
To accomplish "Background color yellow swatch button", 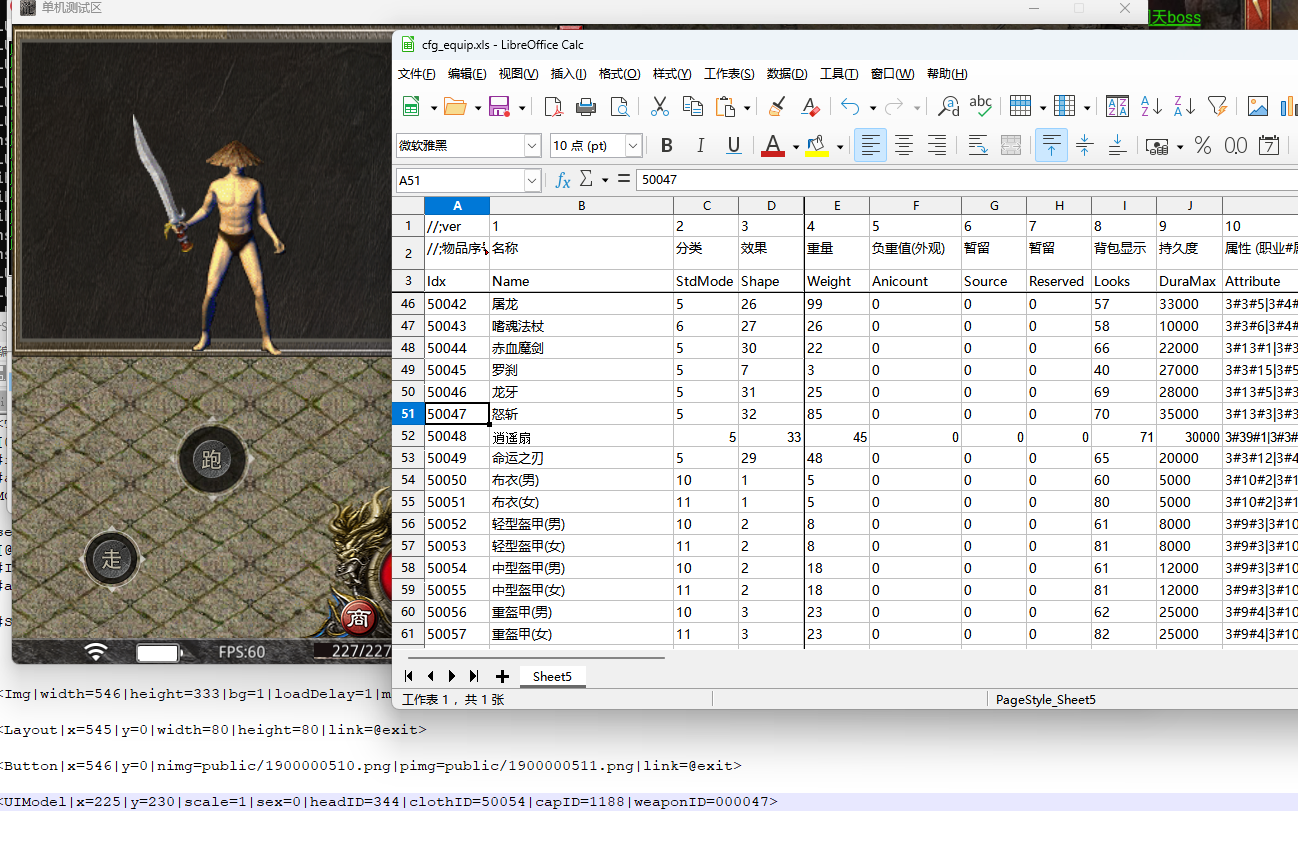I will pyautogui.click(x=817, y=146).
